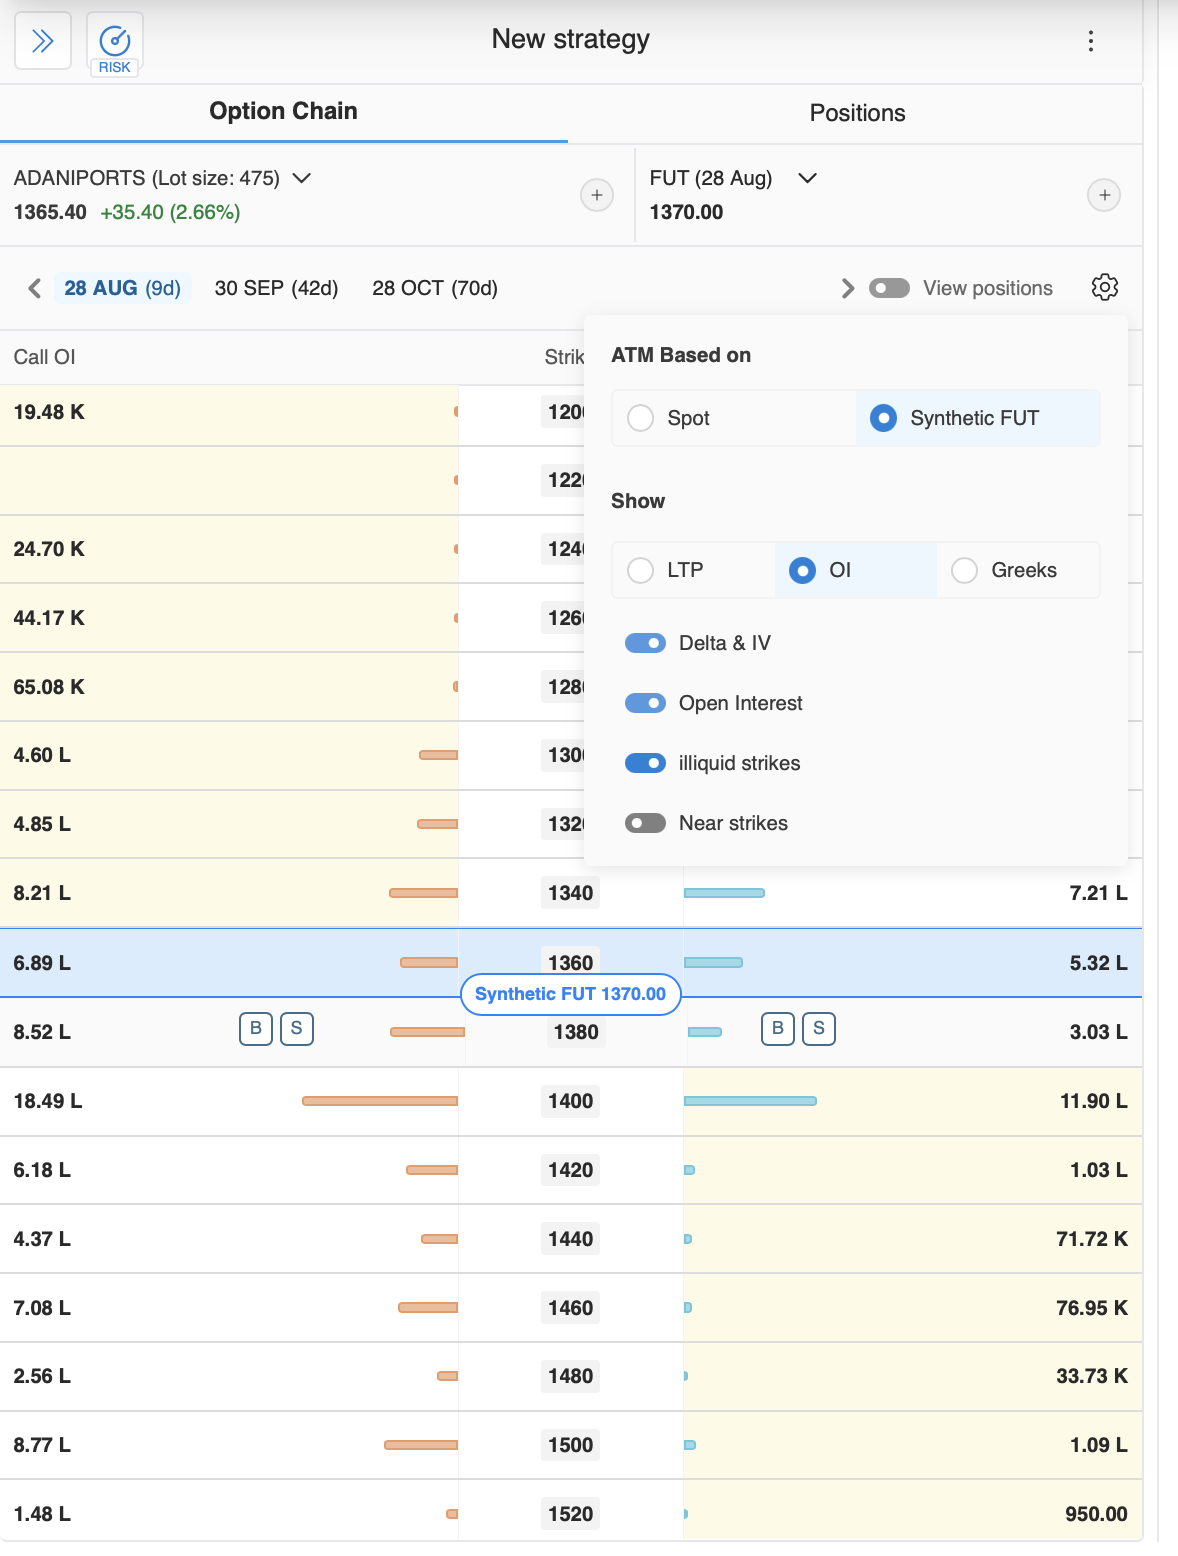Open the three-dot options menu
Image resolution: width=1178 pixels, height=1556 pixels.
click(1090, 41)
